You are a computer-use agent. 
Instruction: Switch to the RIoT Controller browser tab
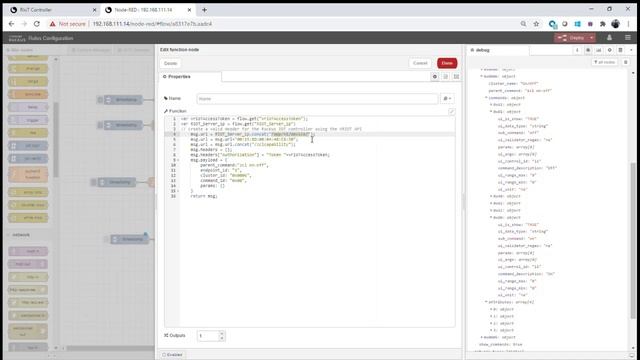pyautogui.click(x=48, y=10)
